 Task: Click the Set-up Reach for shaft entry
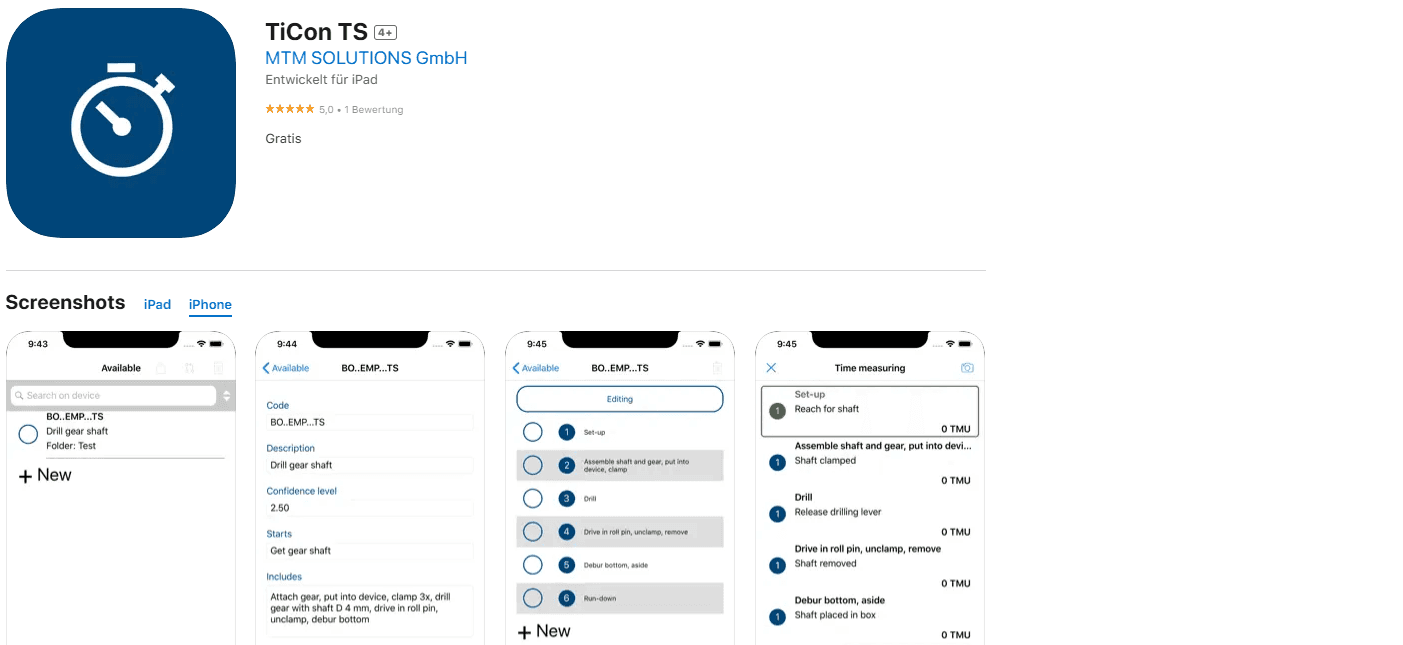click(x=869, y=411)
